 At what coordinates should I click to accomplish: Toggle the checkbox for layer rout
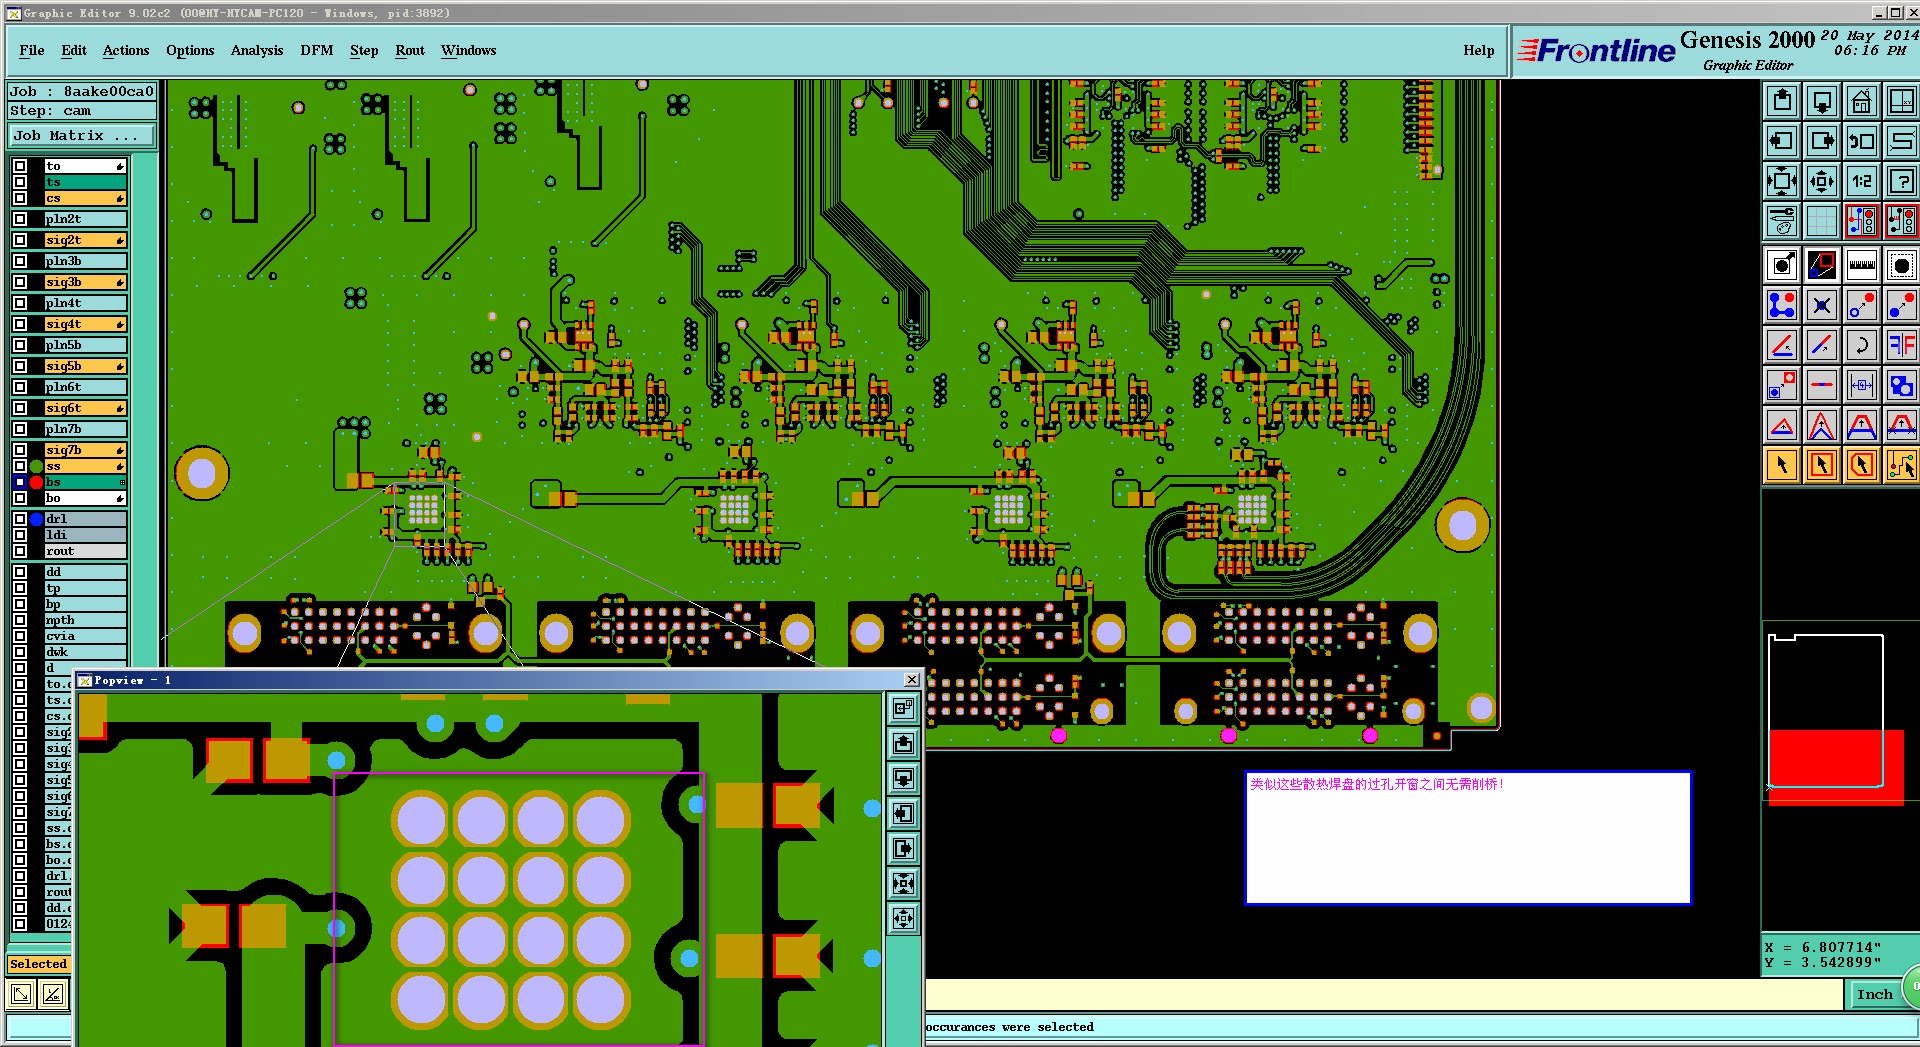point(20,551)
